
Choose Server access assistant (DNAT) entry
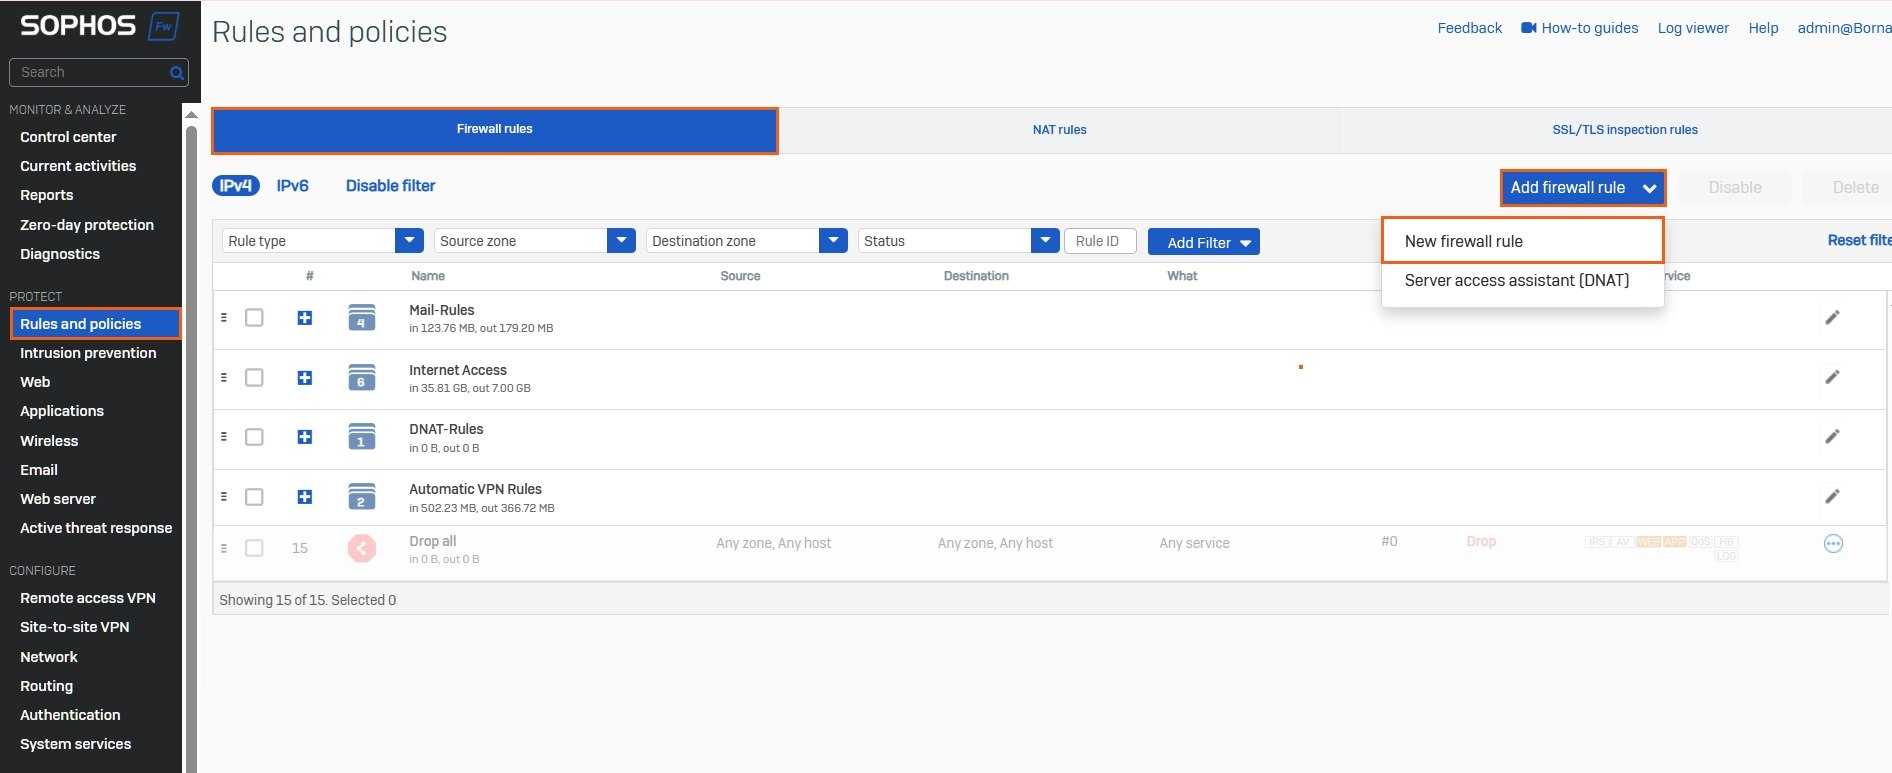coord(1516,280)
